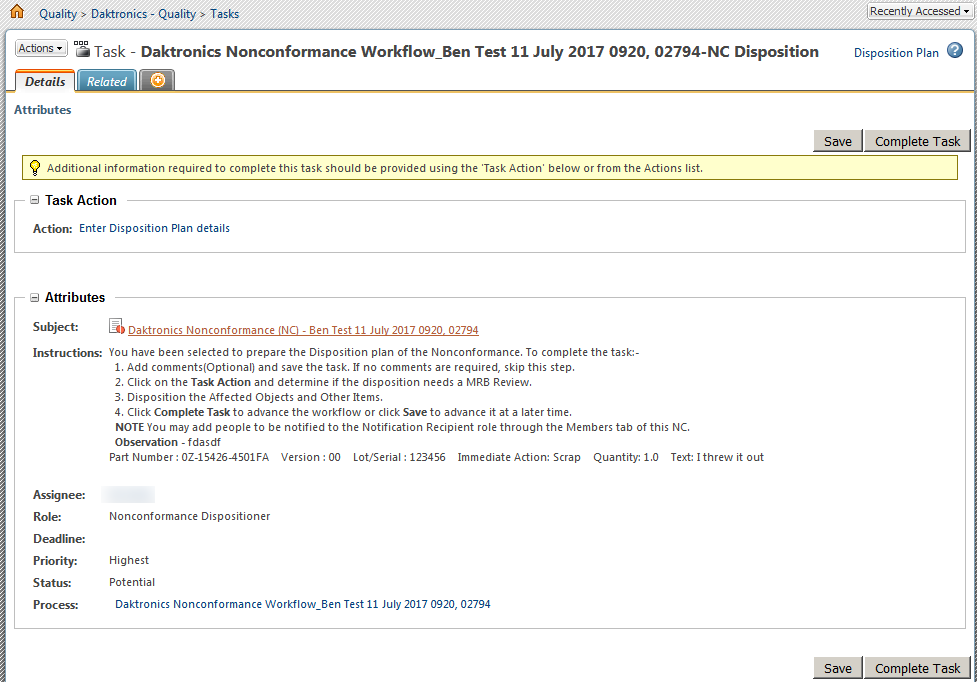The image size is (977, 682).
Task: Open the Recently Accessed dropdown
Action: 920,11
